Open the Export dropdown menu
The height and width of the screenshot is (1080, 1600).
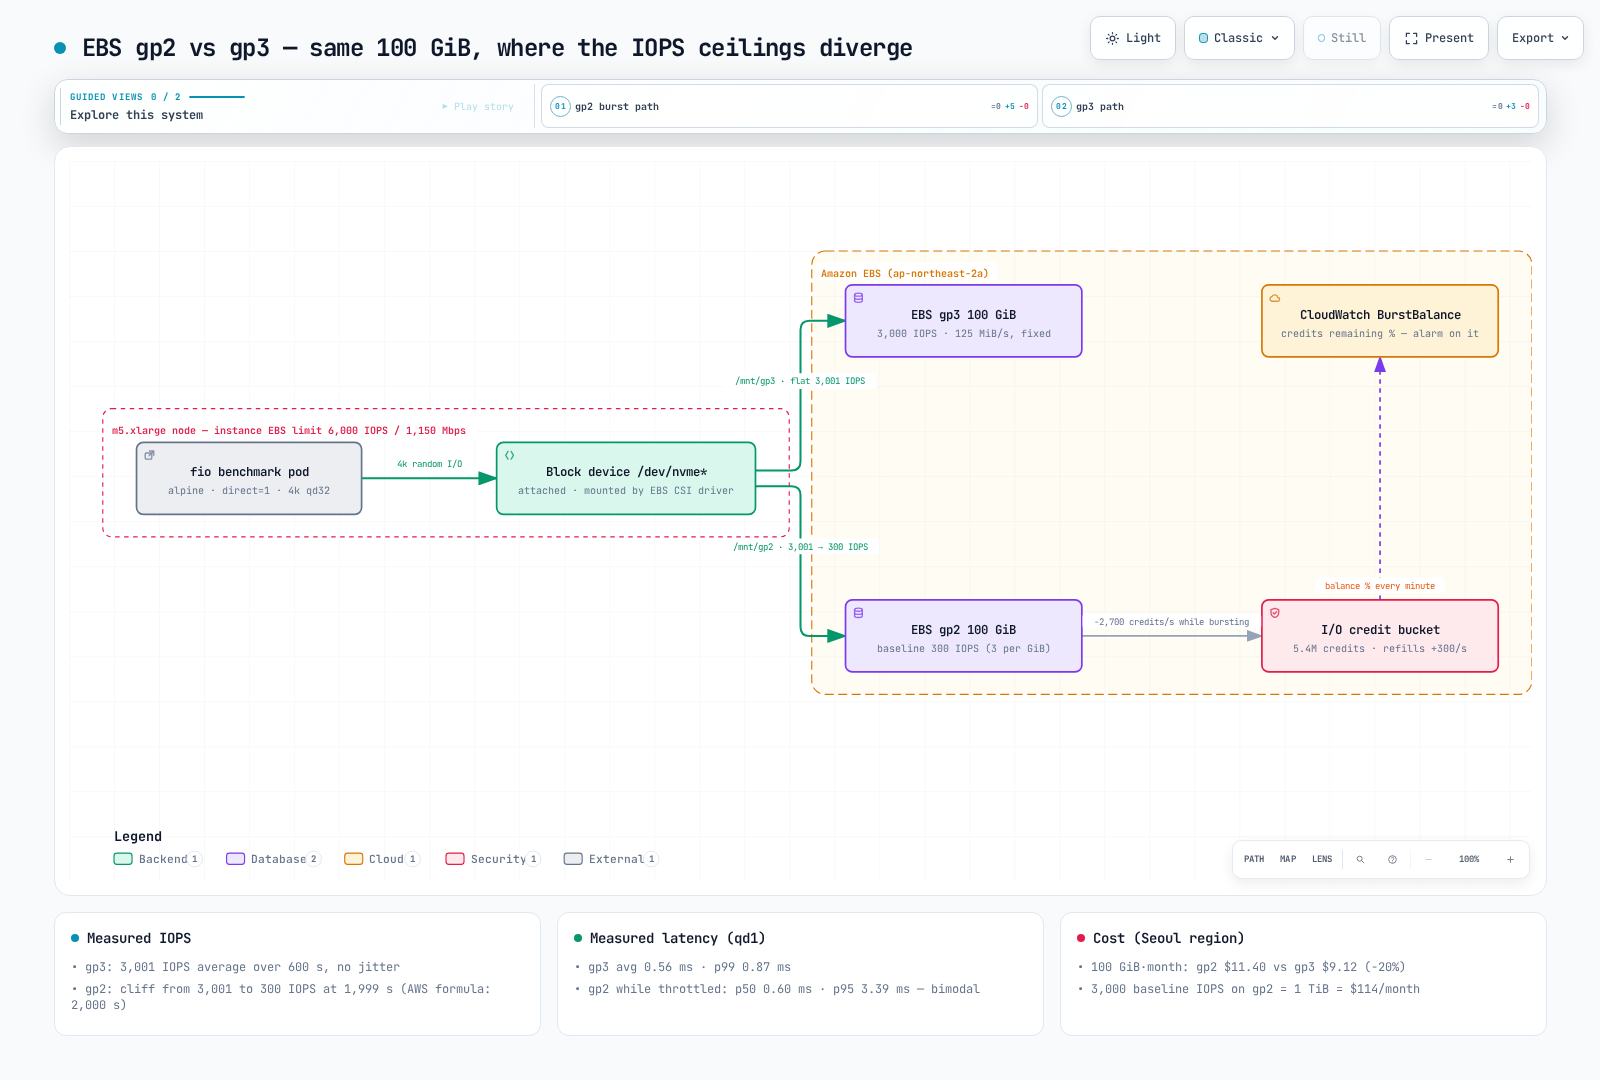1540,38
